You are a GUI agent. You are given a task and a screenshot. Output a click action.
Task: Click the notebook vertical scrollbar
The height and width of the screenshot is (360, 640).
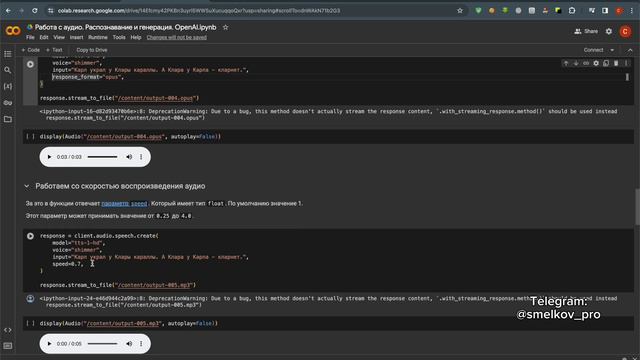(637, 206)
